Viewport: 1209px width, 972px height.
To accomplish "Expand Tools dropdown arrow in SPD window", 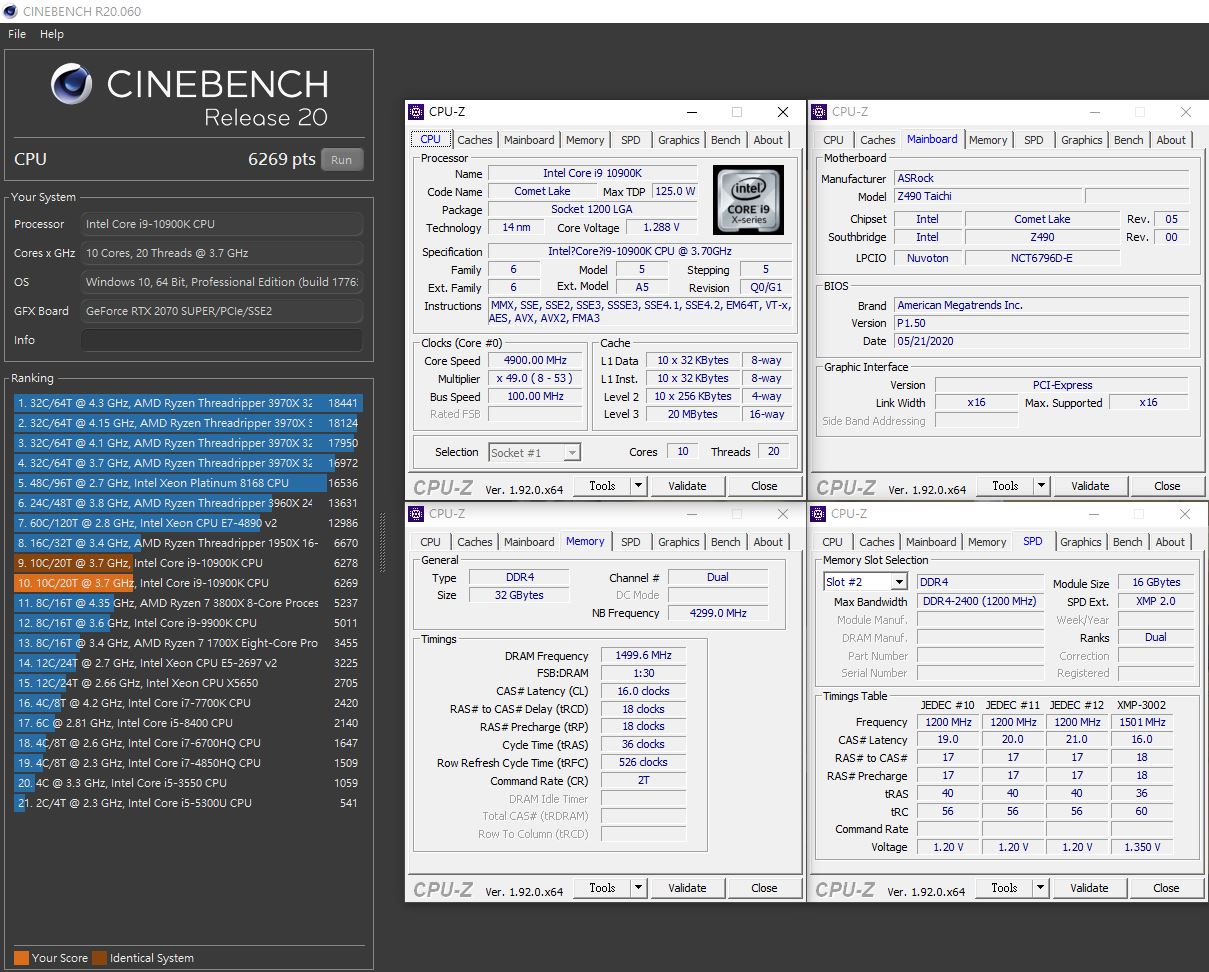I will tap(1041, 888).
